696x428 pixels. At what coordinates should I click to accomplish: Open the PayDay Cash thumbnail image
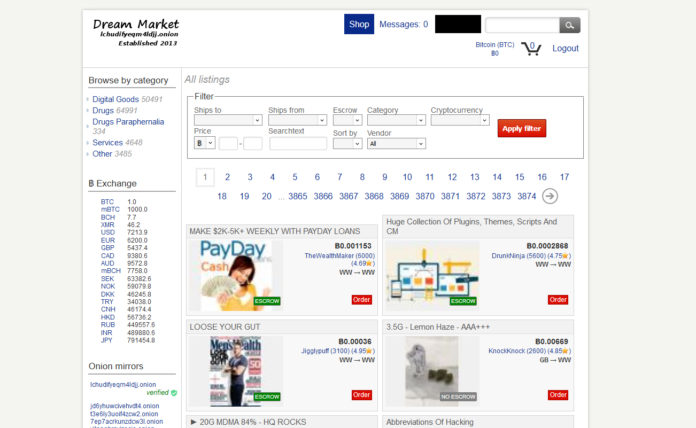click(x=237, y=275)
